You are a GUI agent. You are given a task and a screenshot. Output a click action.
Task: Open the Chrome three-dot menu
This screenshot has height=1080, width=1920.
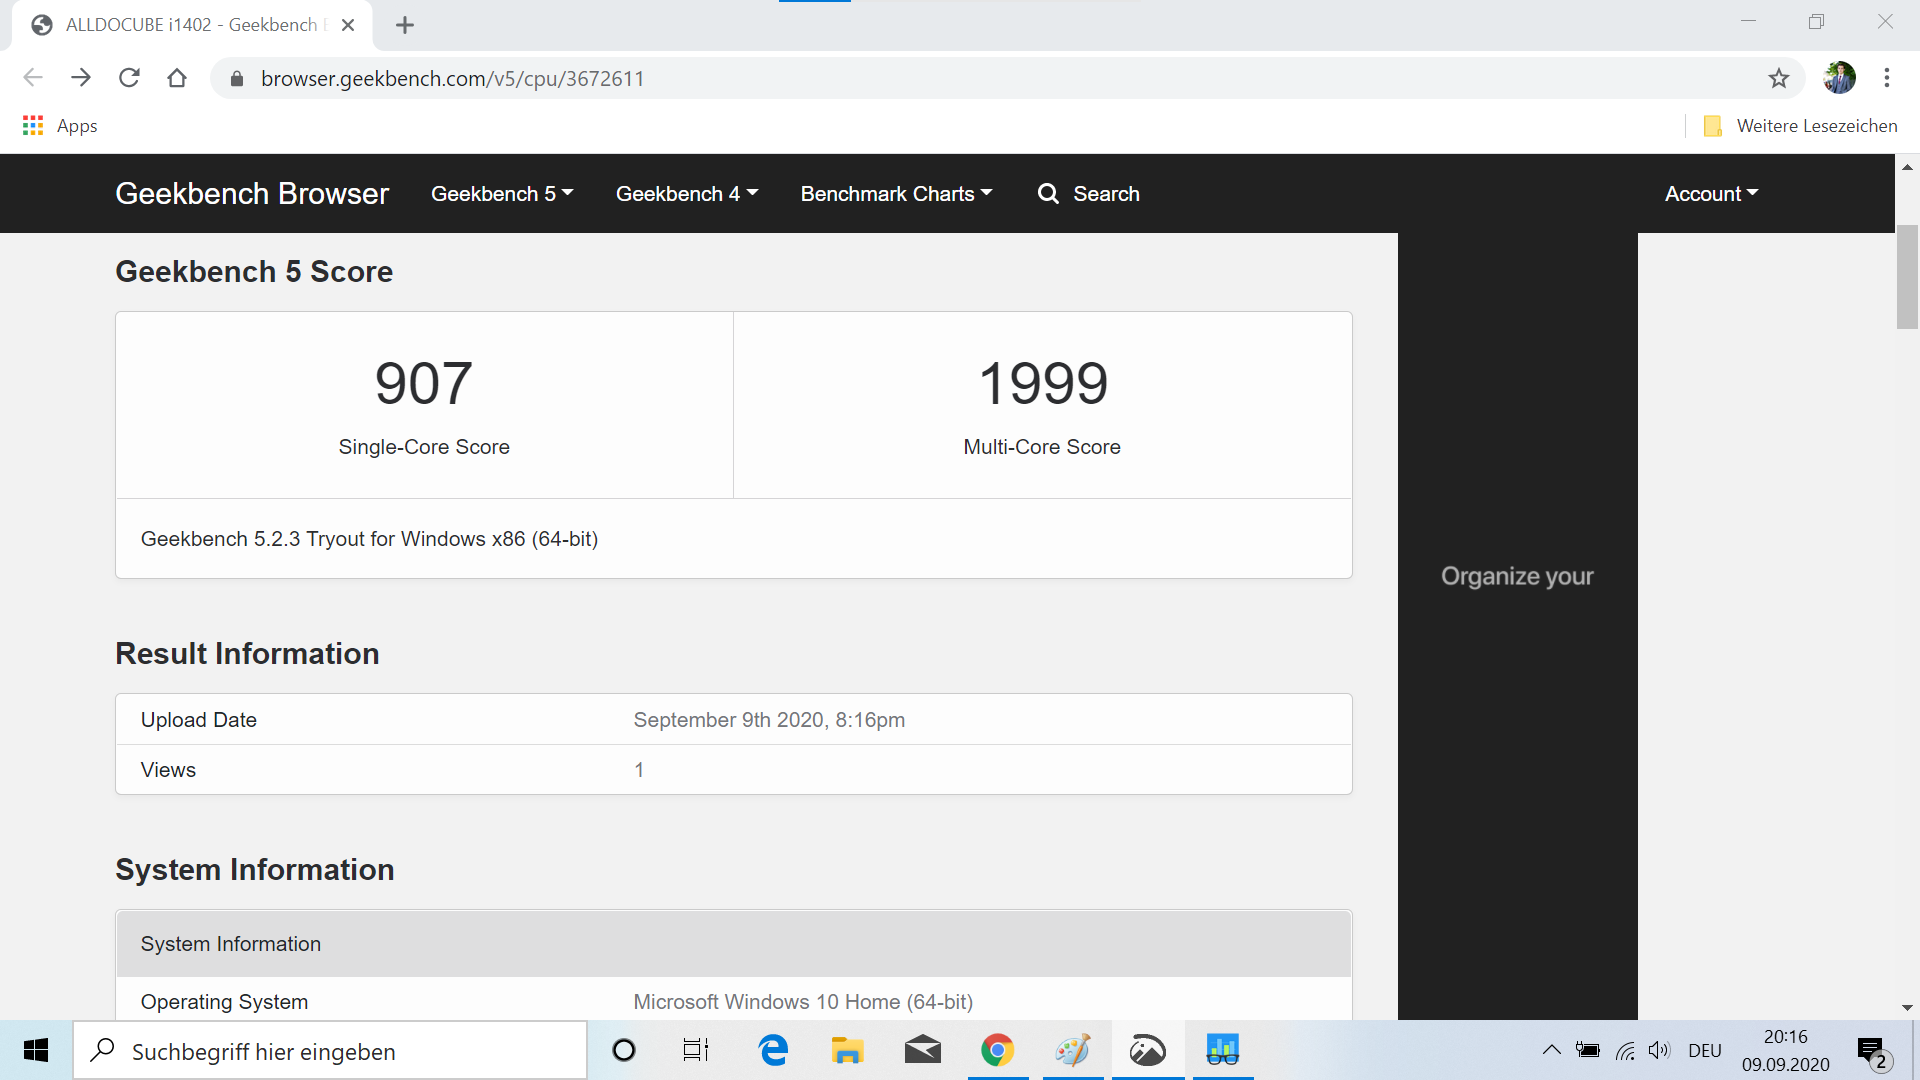[1887, 78]
